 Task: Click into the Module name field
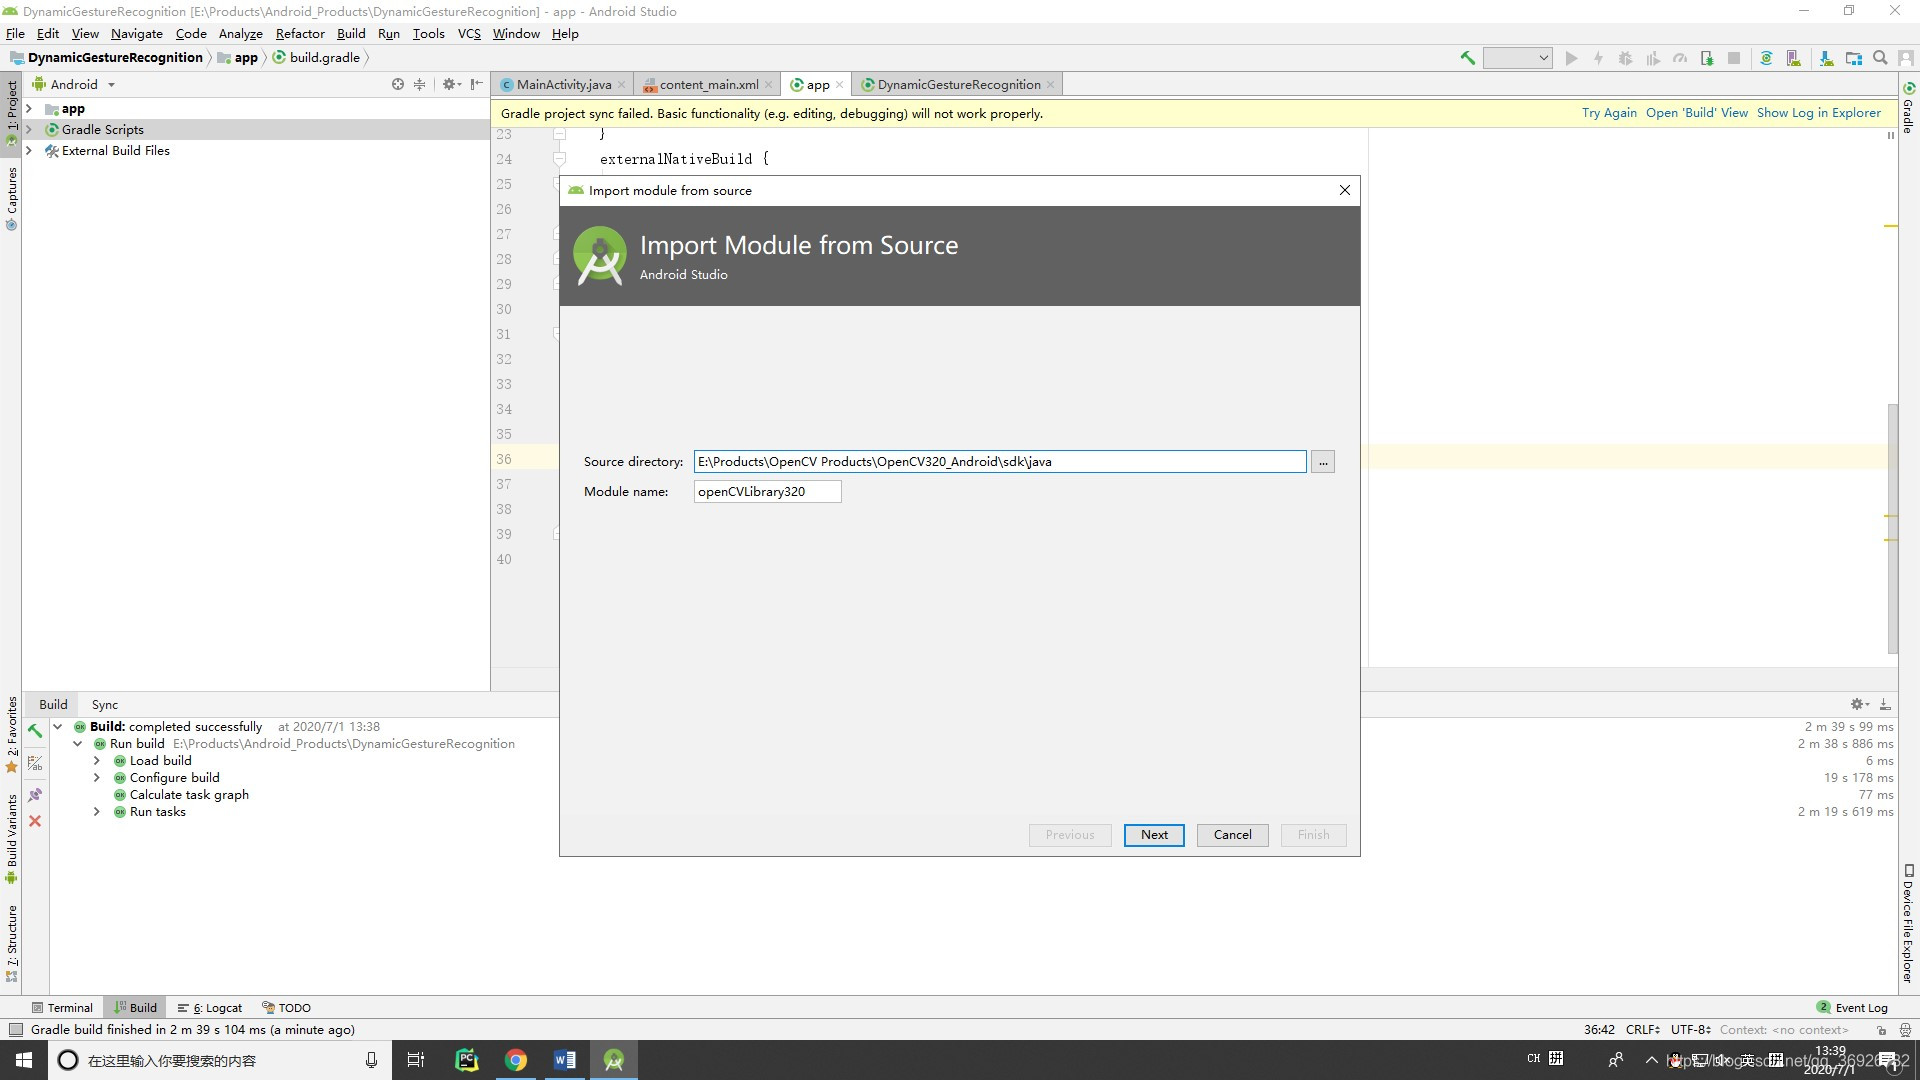767,492
